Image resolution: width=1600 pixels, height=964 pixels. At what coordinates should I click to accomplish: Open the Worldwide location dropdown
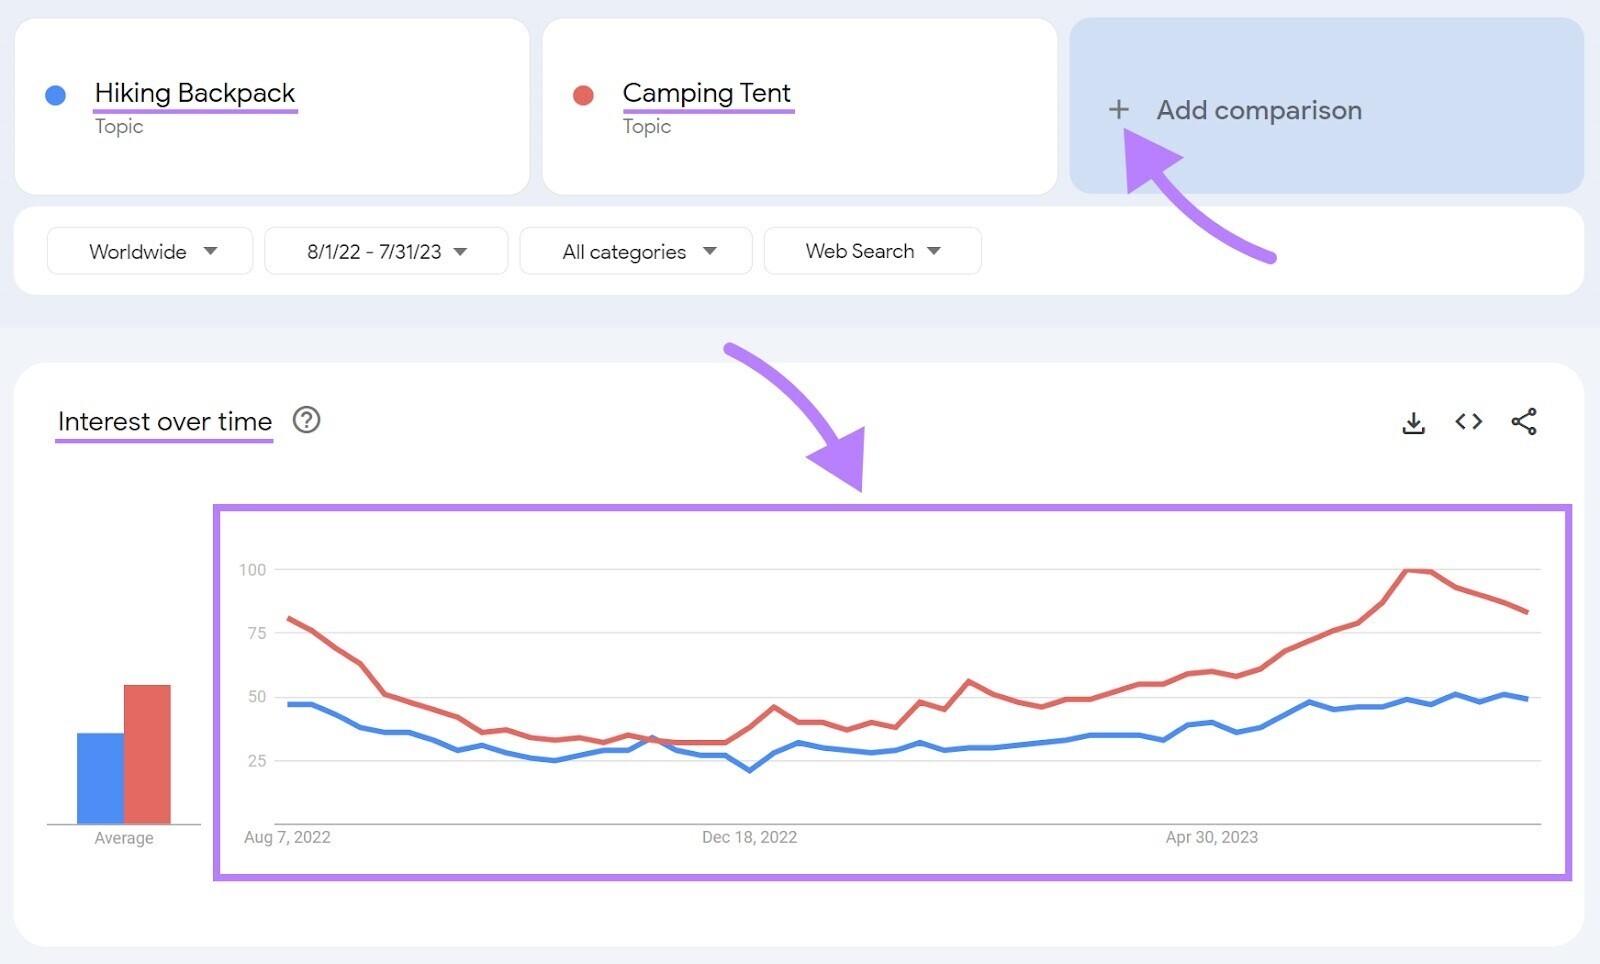tap(149, 251)
